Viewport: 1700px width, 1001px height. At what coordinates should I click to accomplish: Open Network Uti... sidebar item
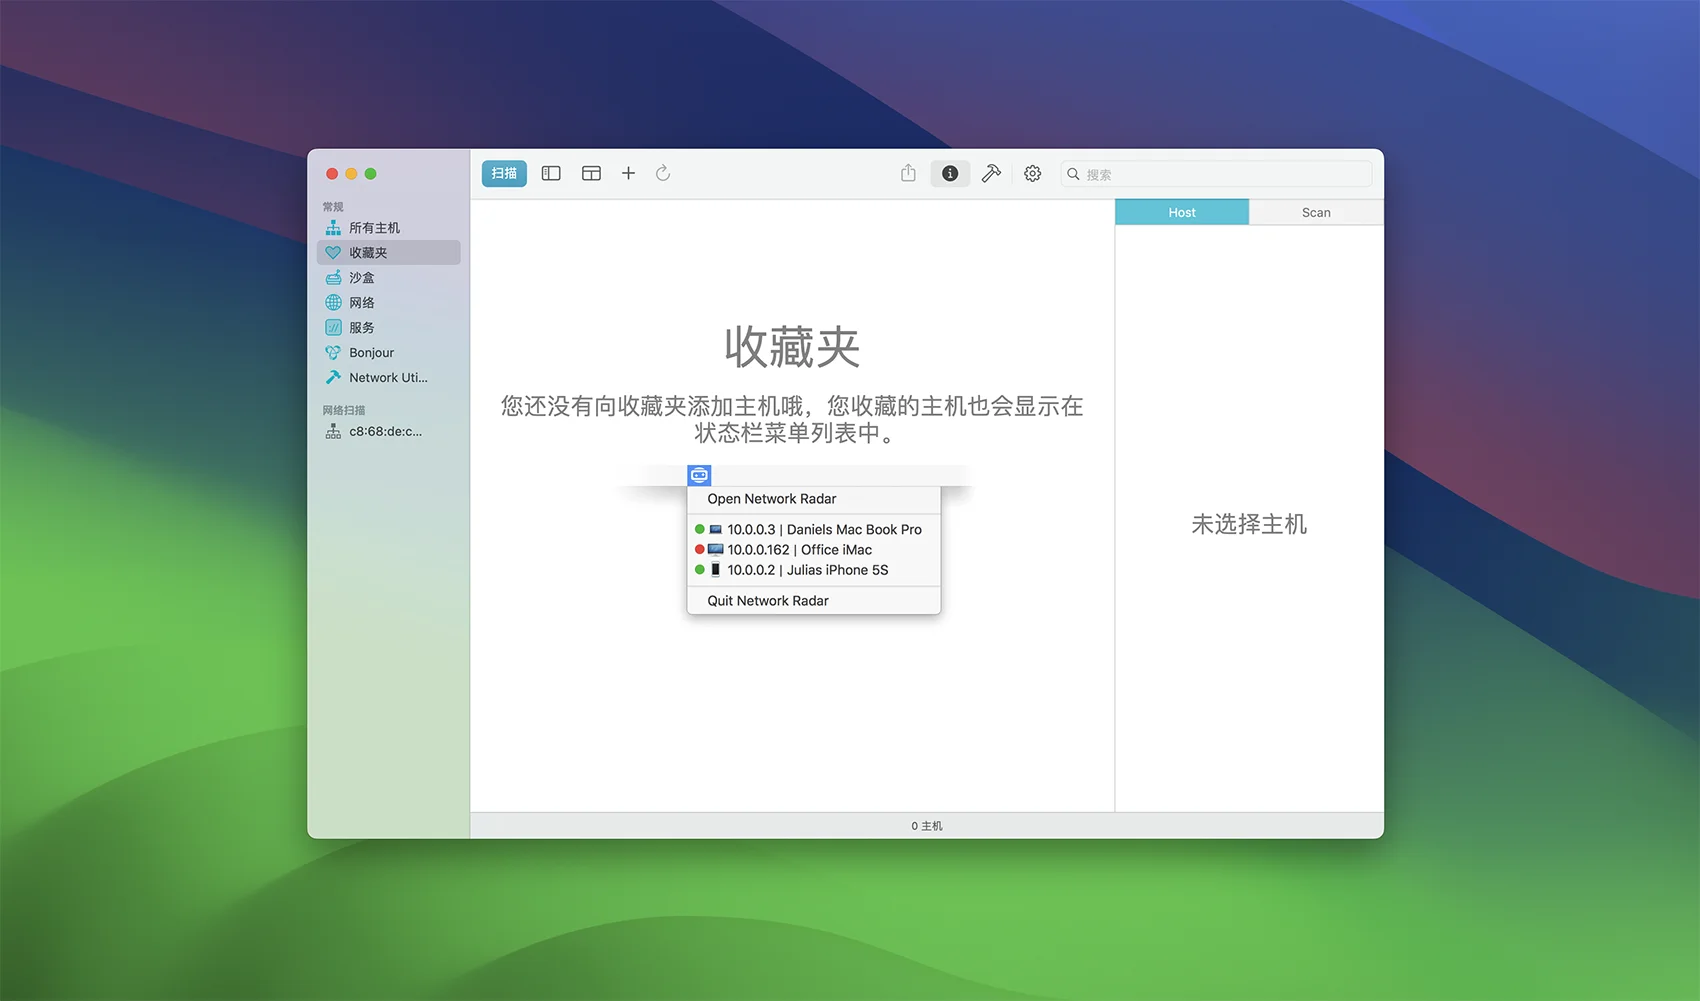click(389, 378)
